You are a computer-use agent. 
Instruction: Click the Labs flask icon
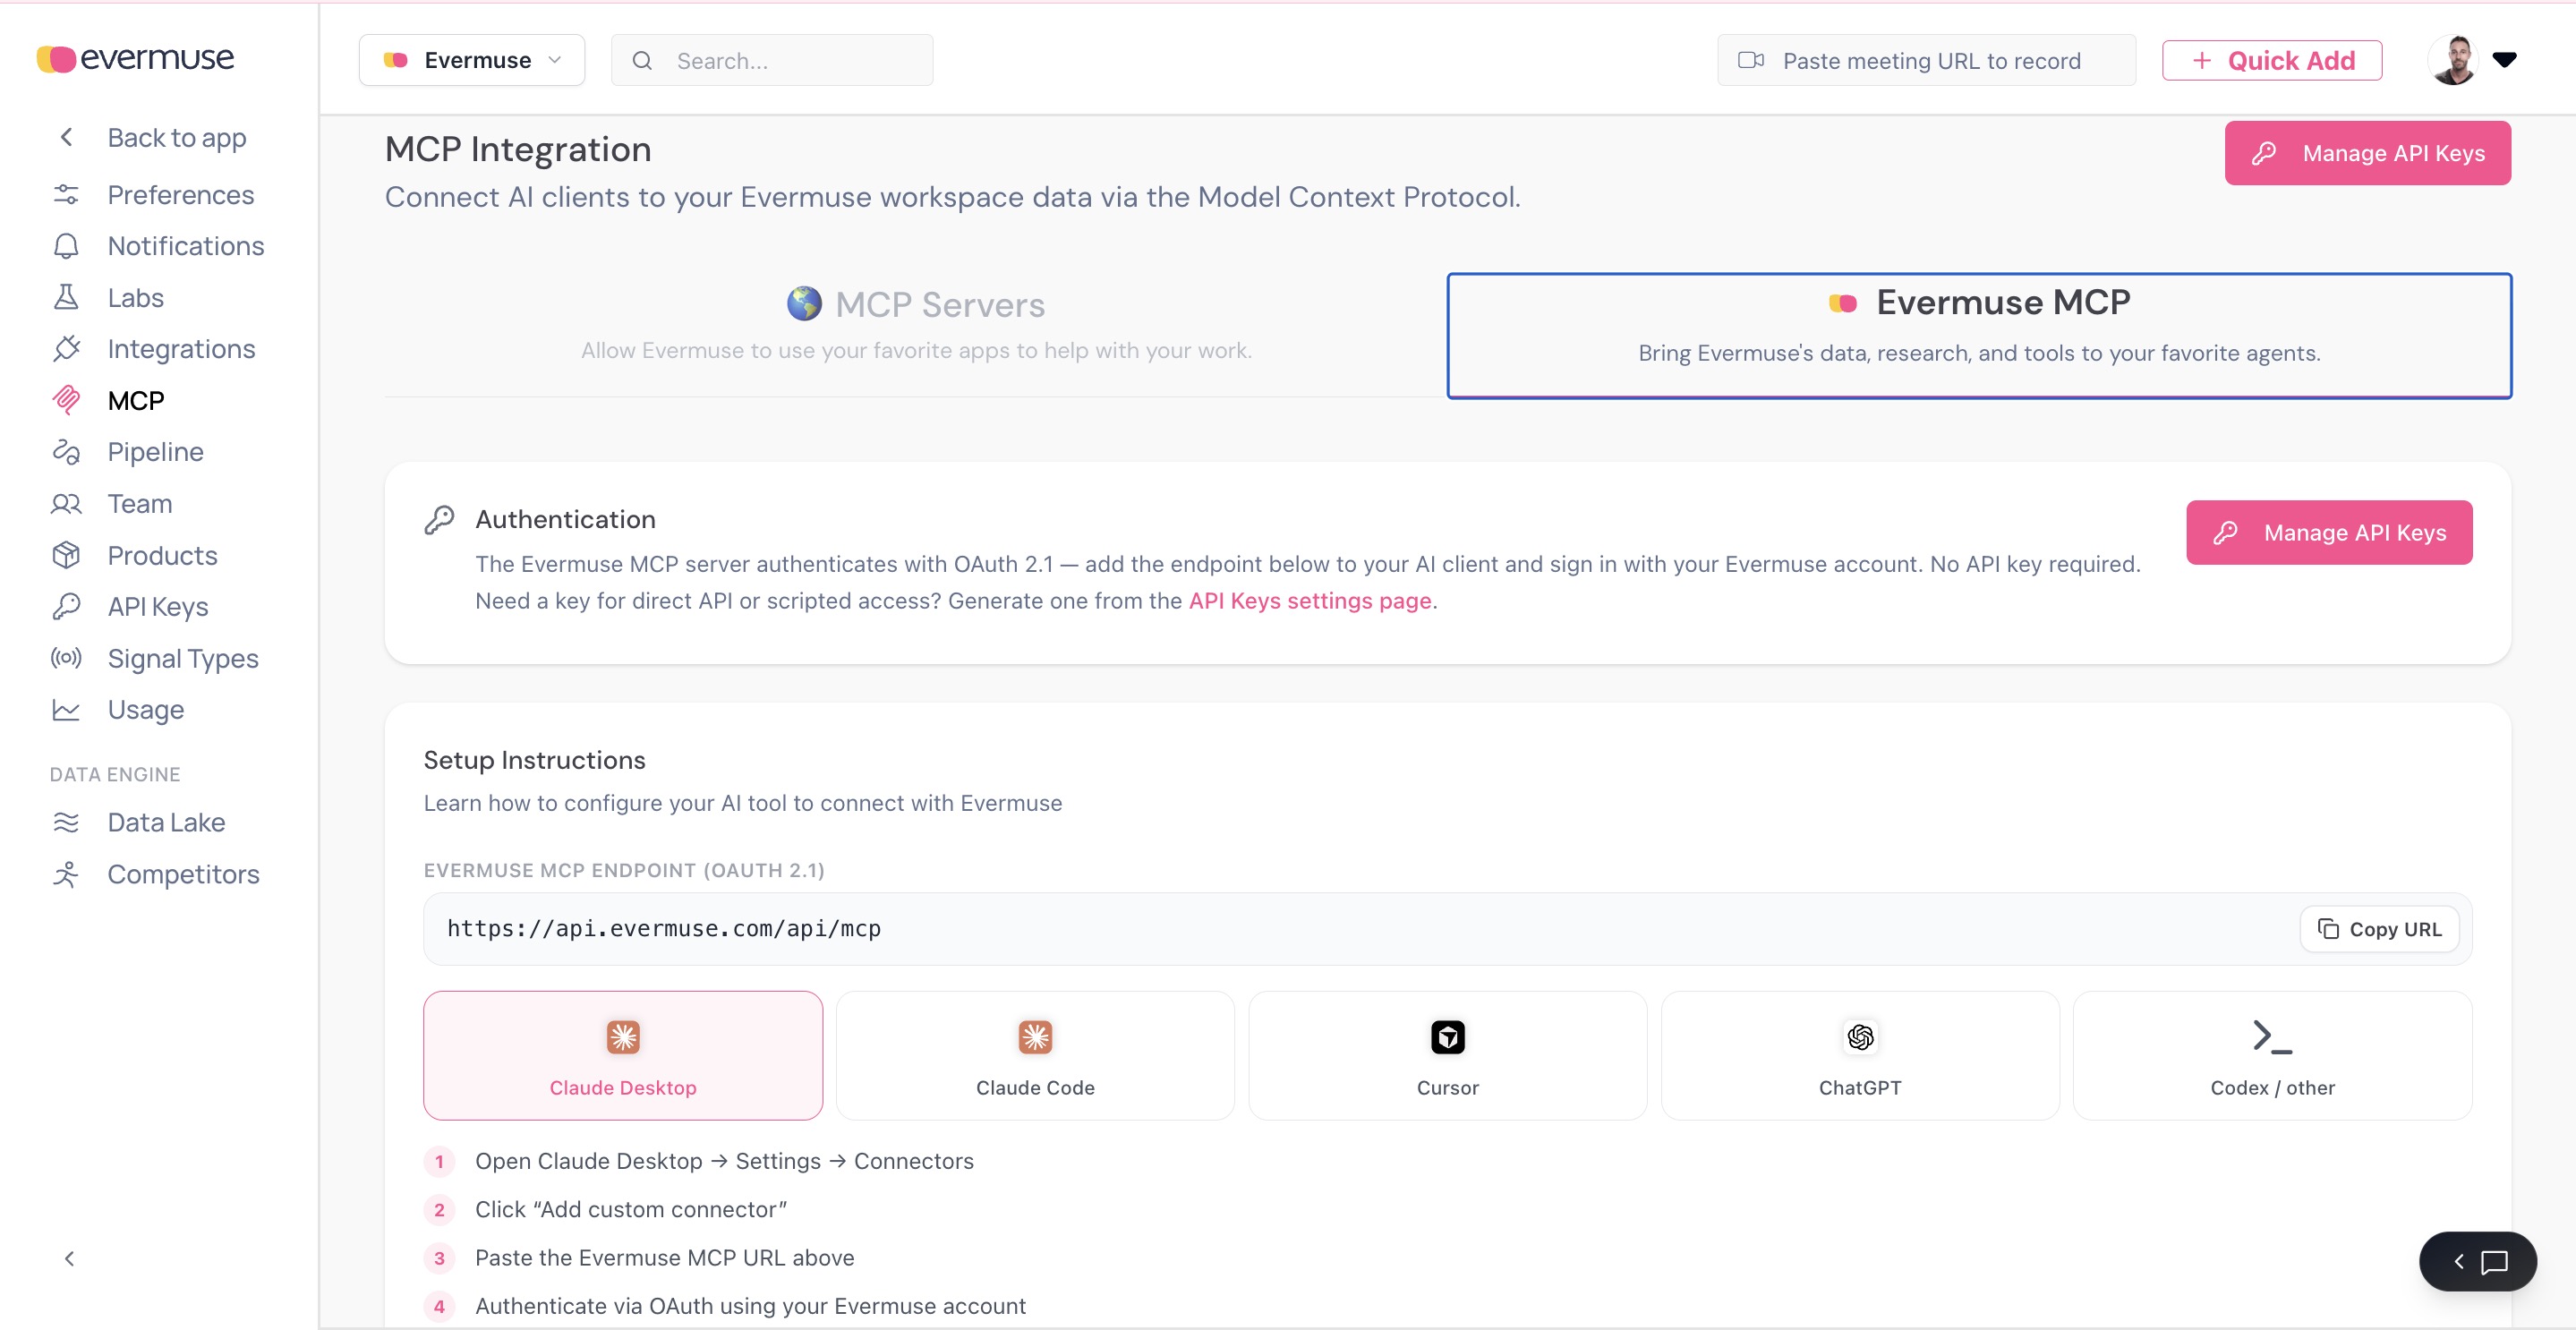tap(66, 297)
